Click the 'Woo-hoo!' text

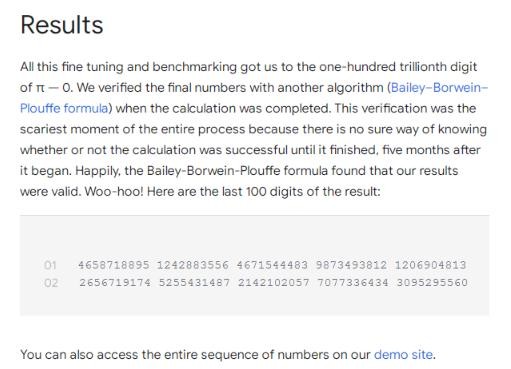click(114, 192)
